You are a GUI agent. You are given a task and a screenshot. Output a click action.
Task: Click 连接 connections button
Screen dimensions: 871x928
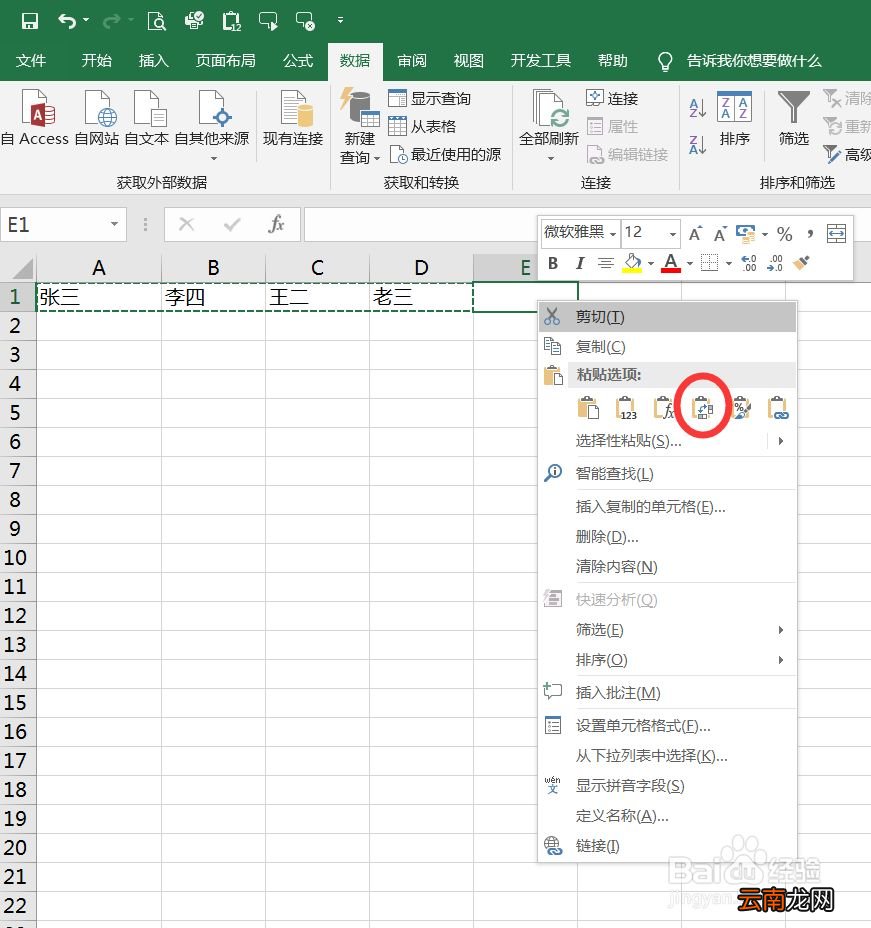[x=612, y=98]
